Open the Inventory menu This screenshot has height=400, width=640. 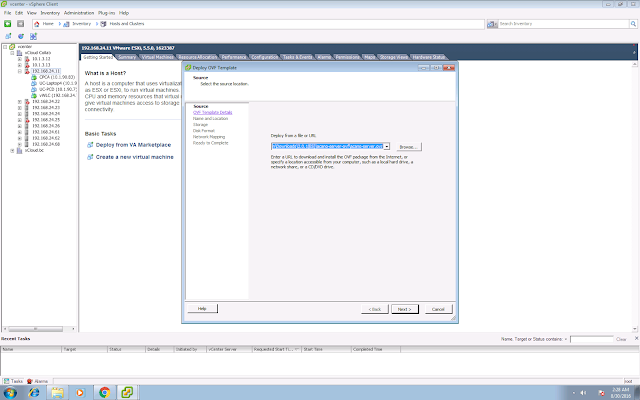pyautogui.click(x=50, y=13)
